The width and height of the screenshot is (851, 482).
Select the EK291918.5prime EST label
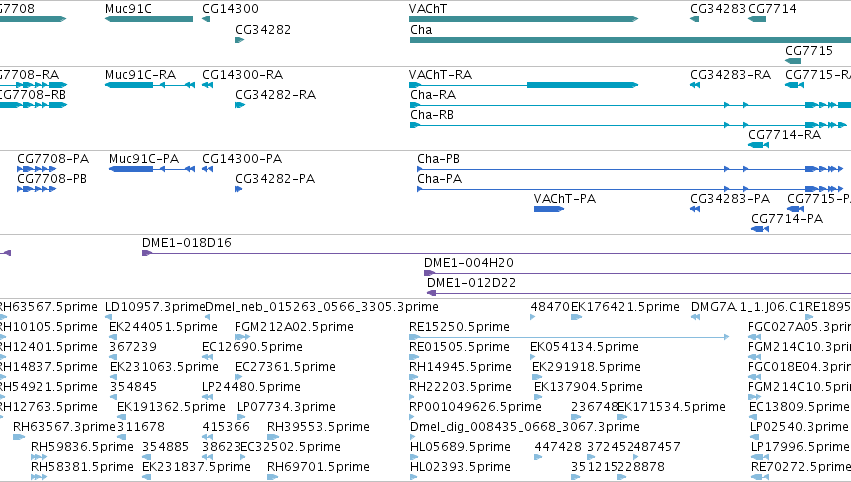(x=587, y=367)
